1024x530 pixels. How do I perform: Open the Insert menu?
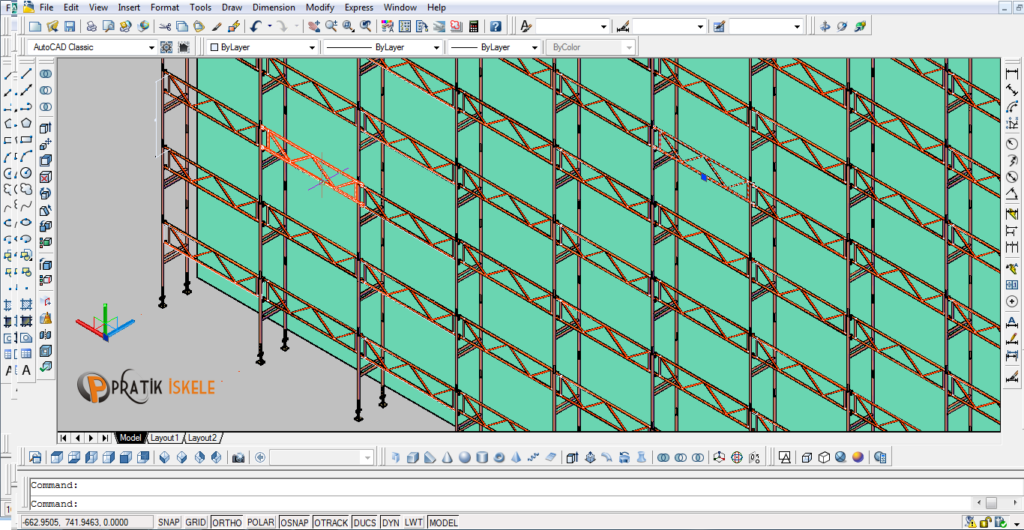pyautogui.click(x=129, y=8)
